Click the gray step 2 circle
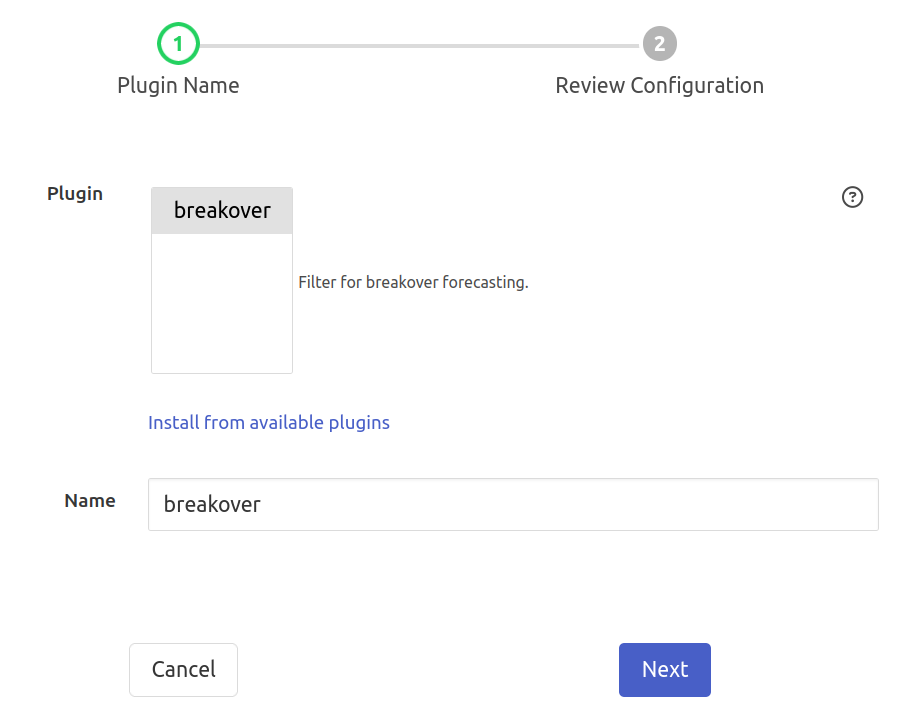Image resolution: width=909 pixels, height=718 pixels. pos(659,44)
